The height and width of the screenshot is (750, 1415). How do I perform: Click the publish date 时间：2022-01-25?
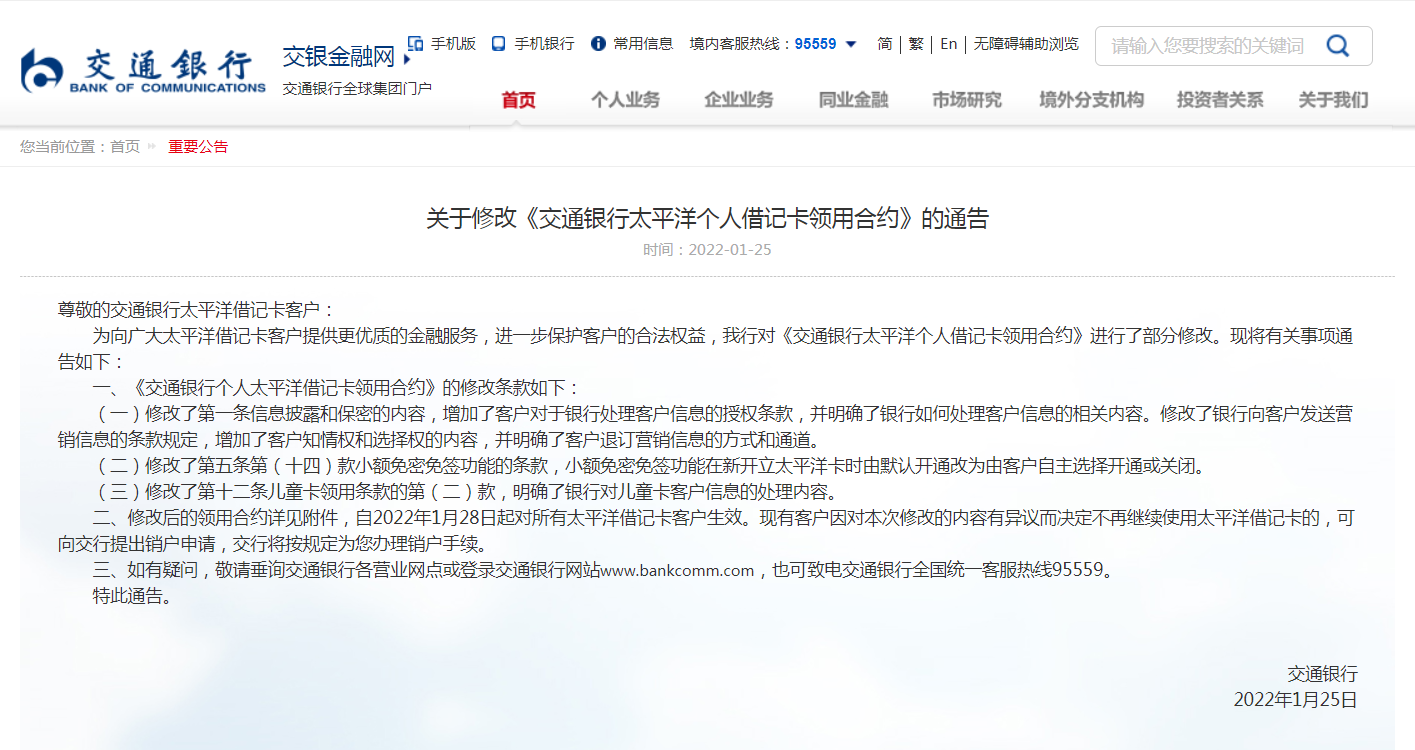(707, 250)
